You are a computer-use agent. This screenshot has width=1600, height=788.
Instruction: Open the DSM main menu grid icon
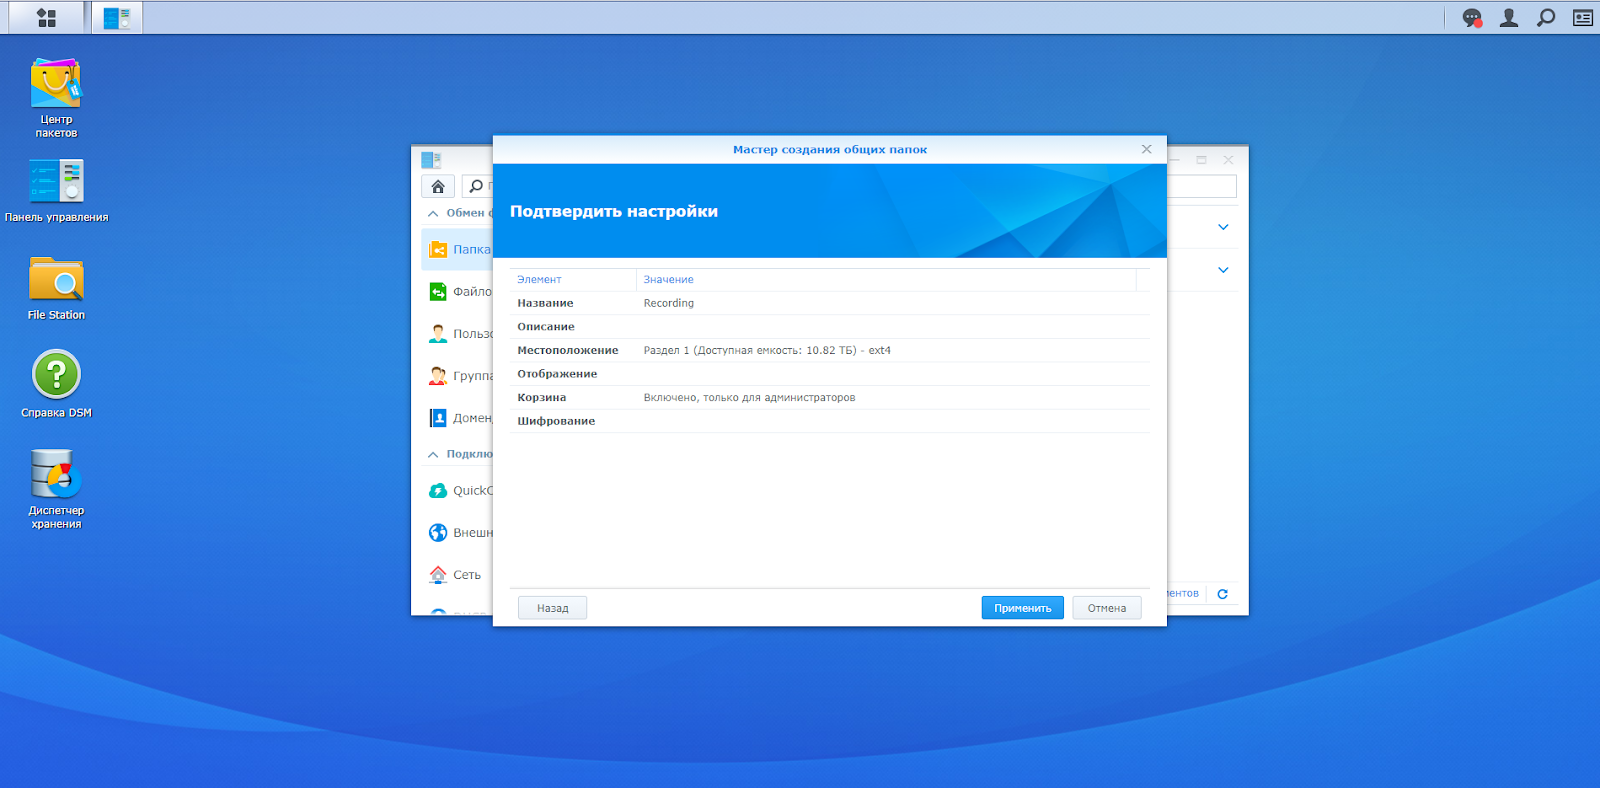point(46,17)
